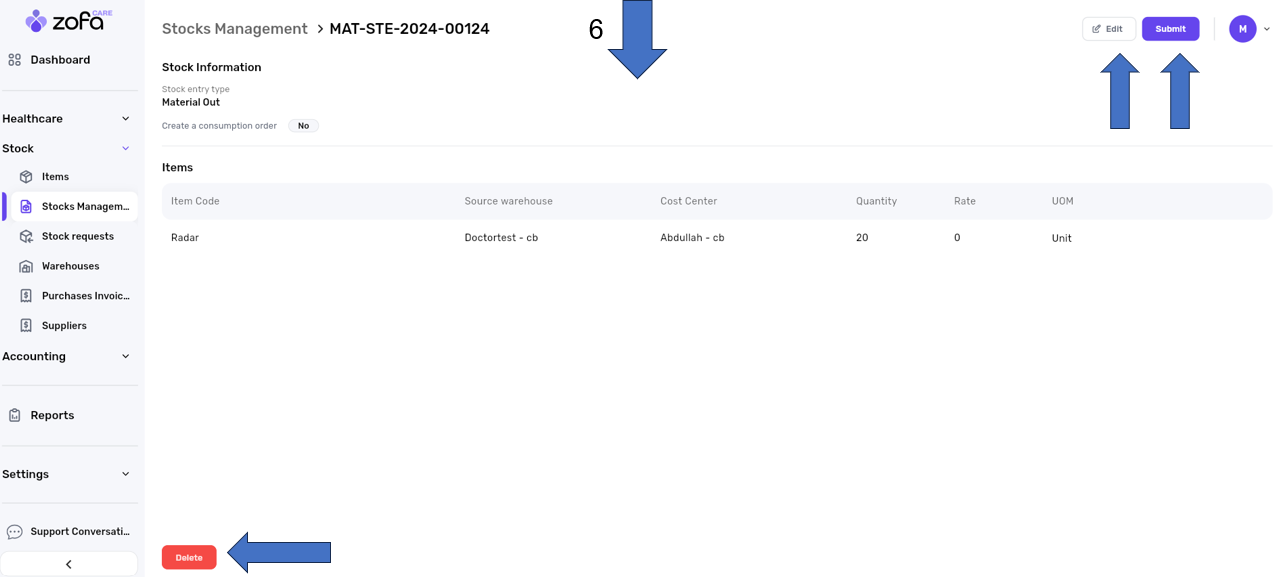The image size is (1278, 577).
Task: Click the Edit button
Action: click(x=1108, y=29)
